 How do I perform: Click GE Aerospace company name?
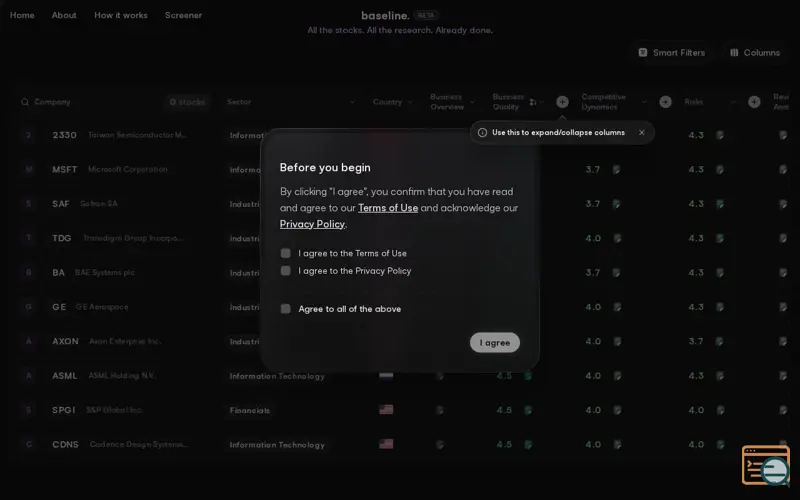(x=102, y=307)
